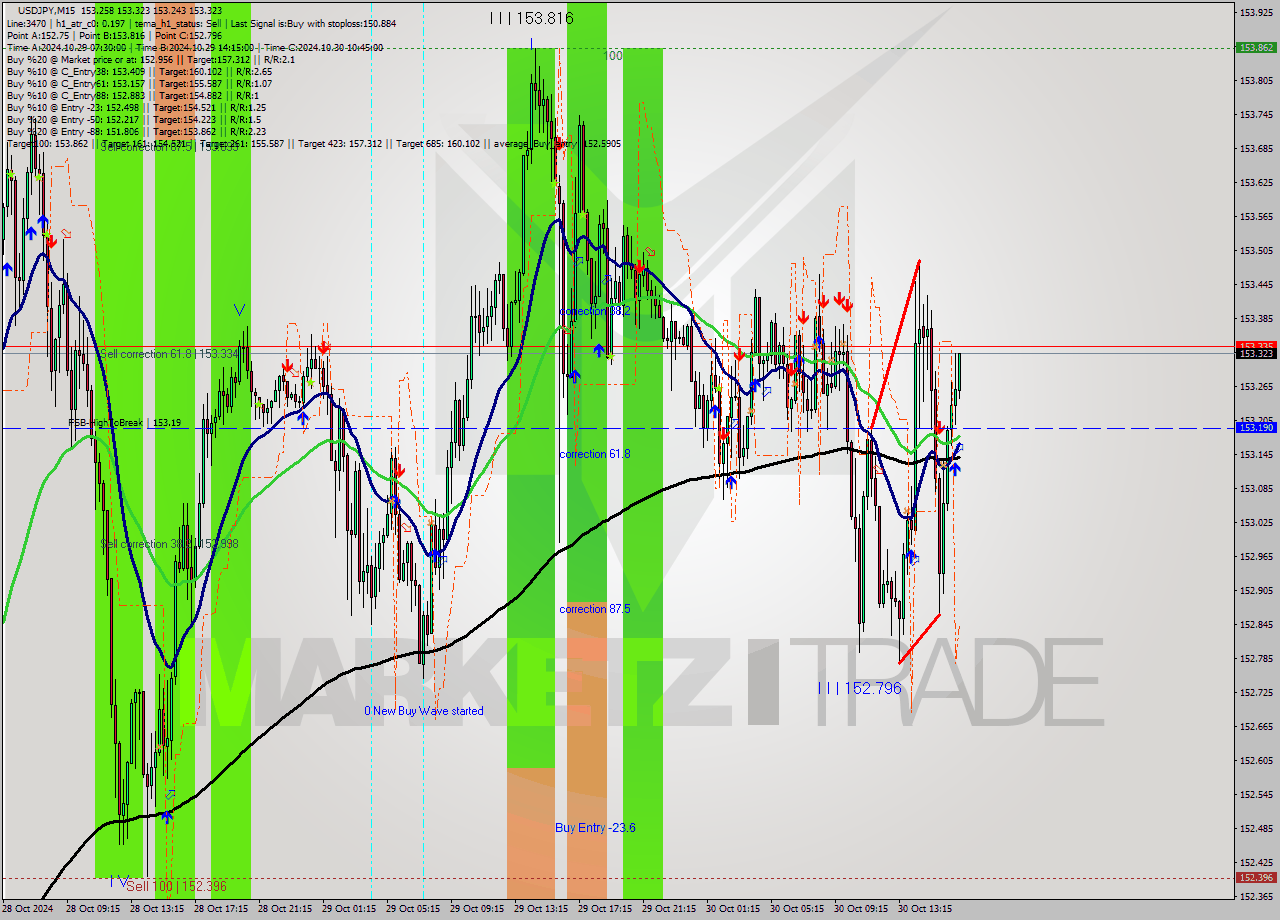Click the blue 153.190 price tag
This screenshot has width=1280, height=920.
(x=1256, y=427)
